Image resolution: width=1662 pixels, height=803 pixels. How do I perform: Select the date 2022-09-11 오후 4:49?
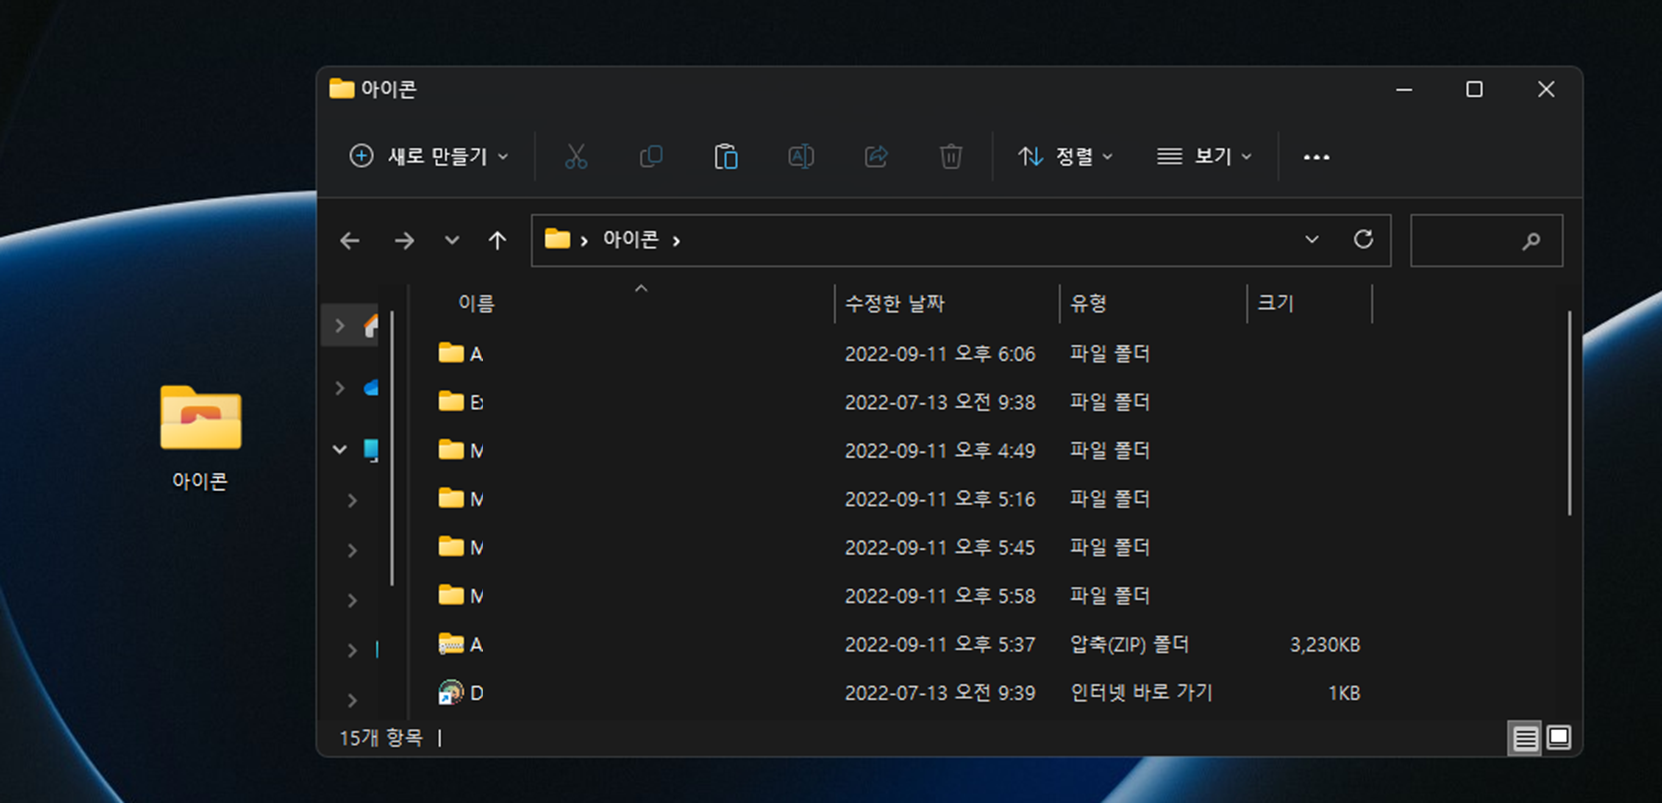coord(940,451)
